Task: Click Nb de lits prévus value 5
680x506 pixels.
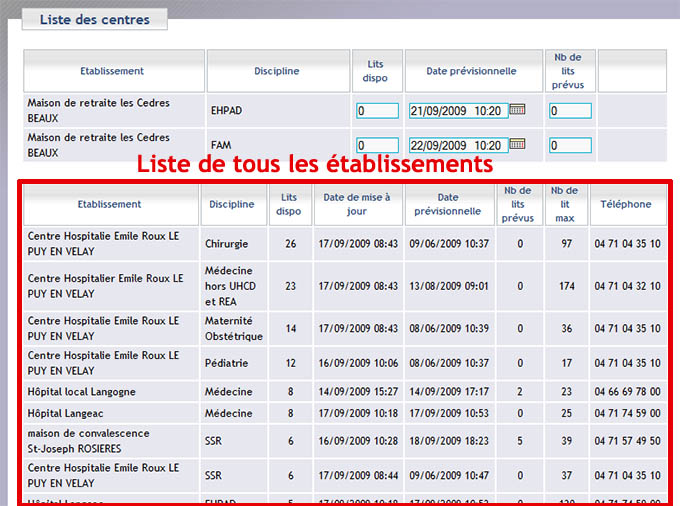Action: (520, 441)
